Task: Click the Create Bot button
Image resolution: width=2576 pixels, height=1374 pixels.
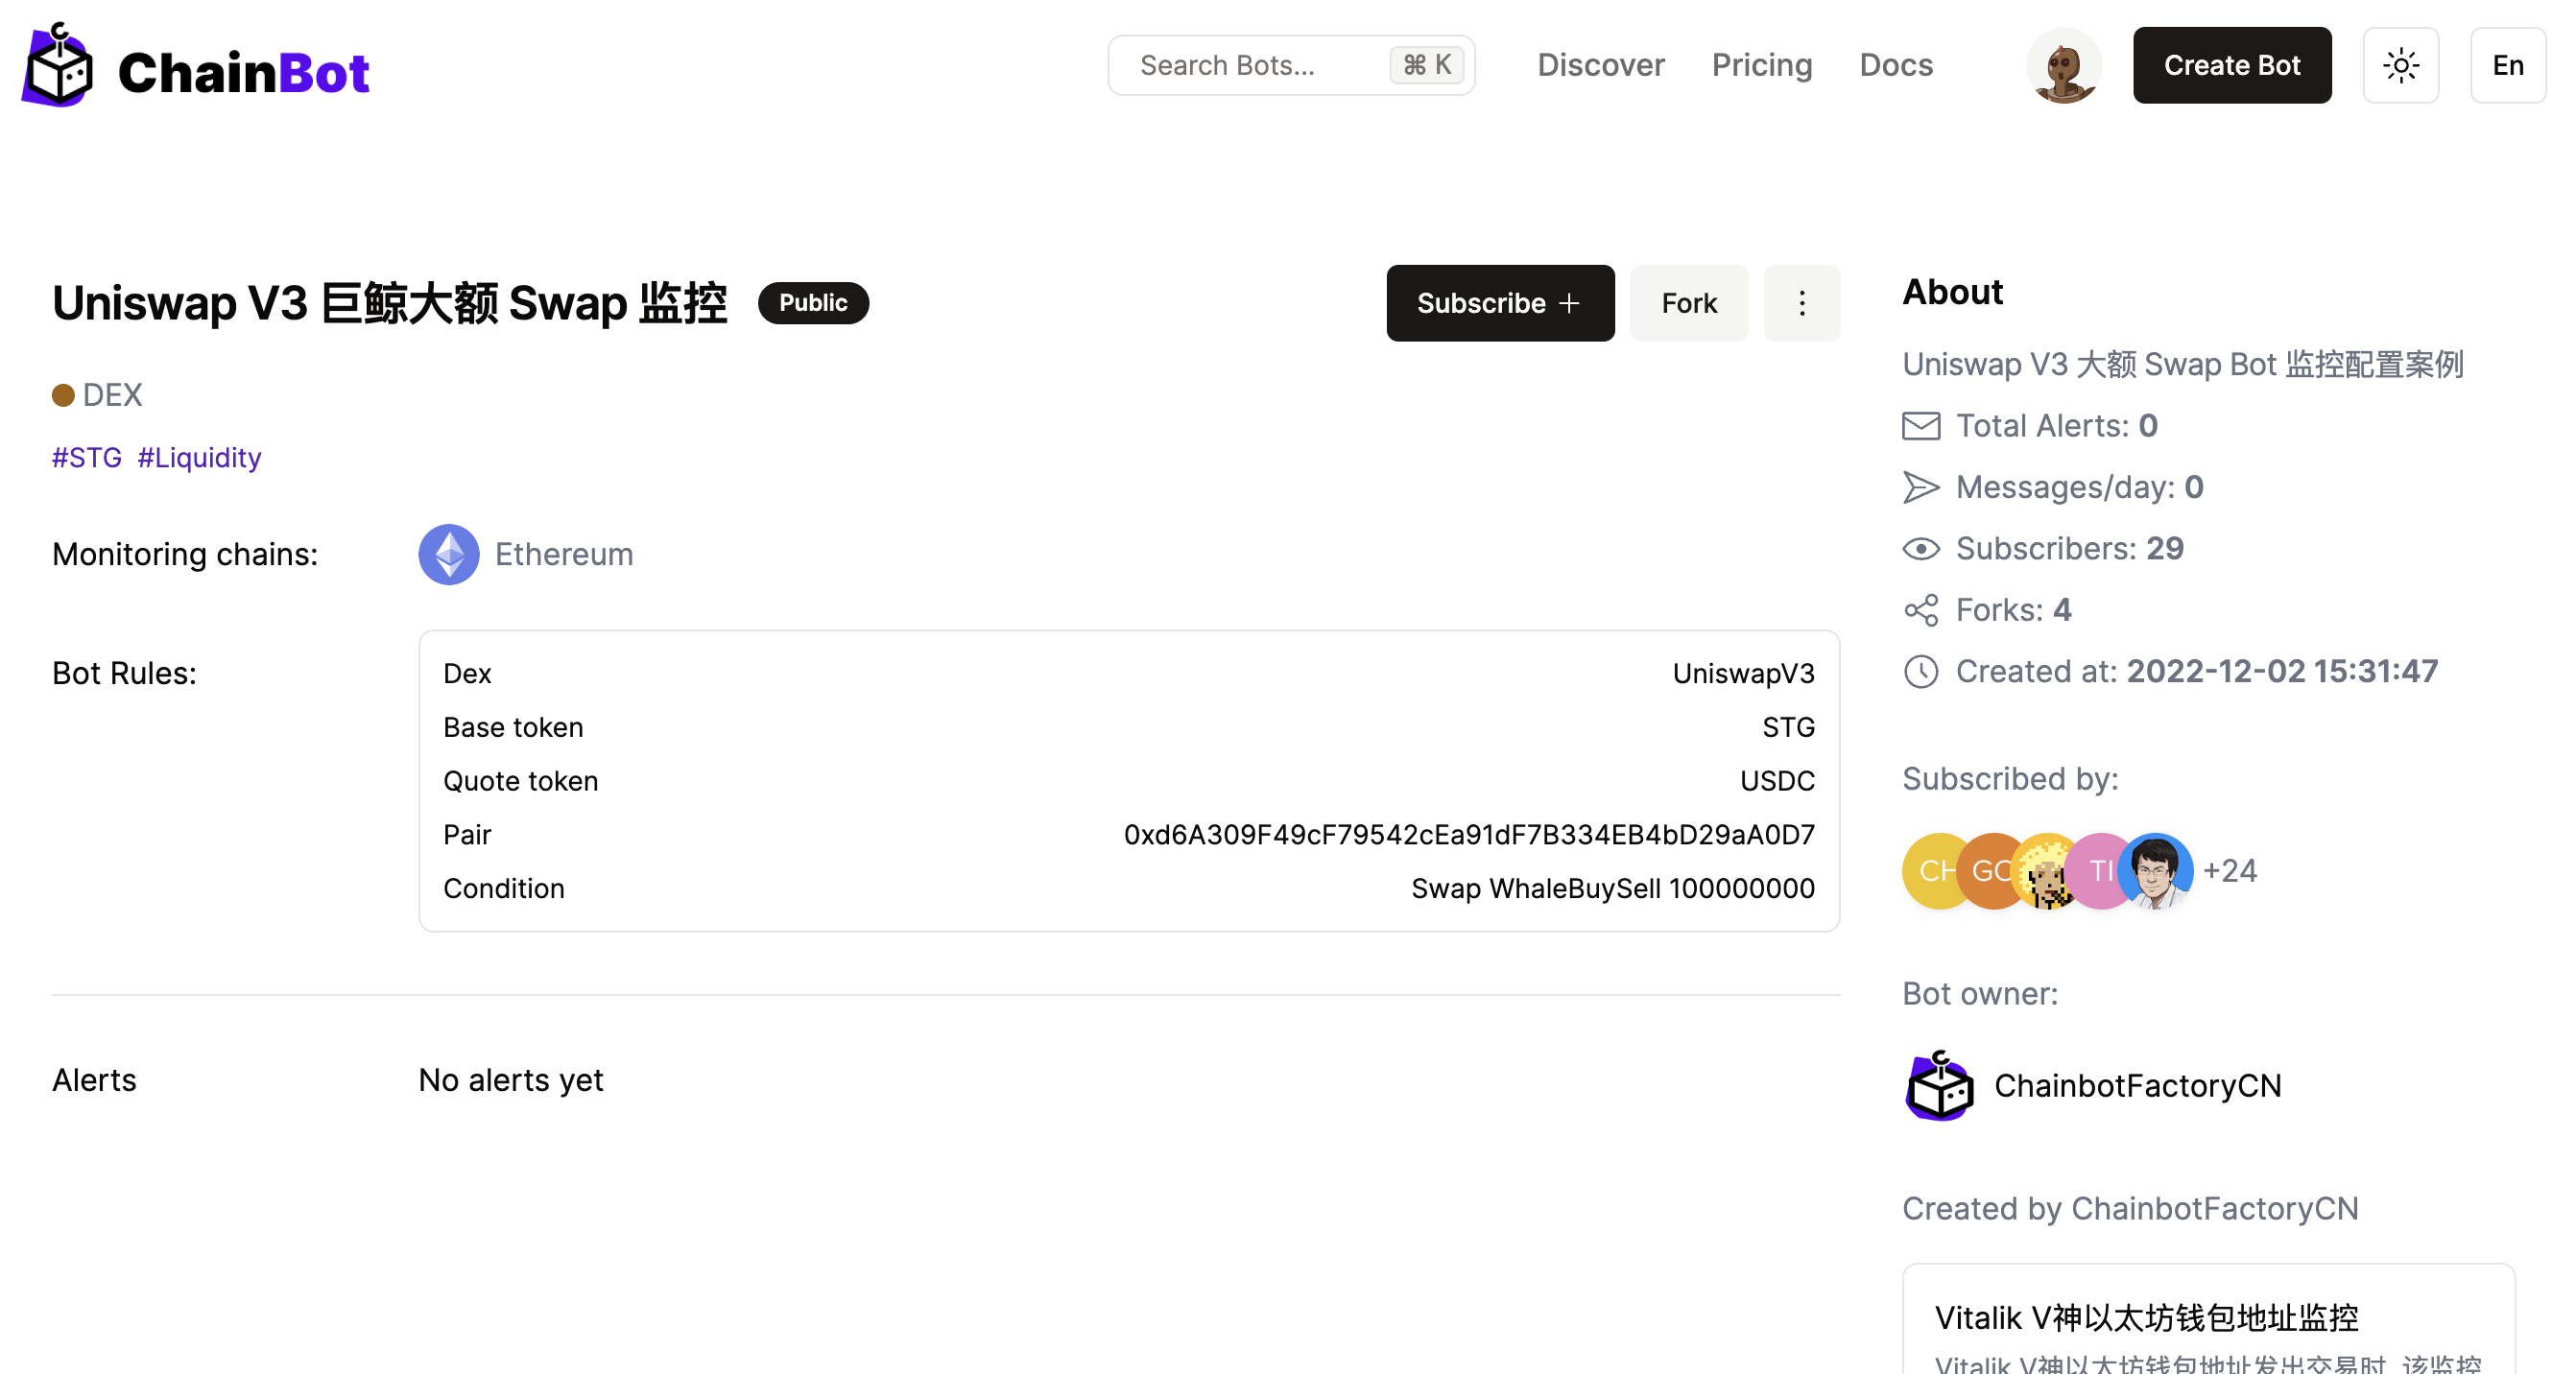Action: (x=2231, y=66)
